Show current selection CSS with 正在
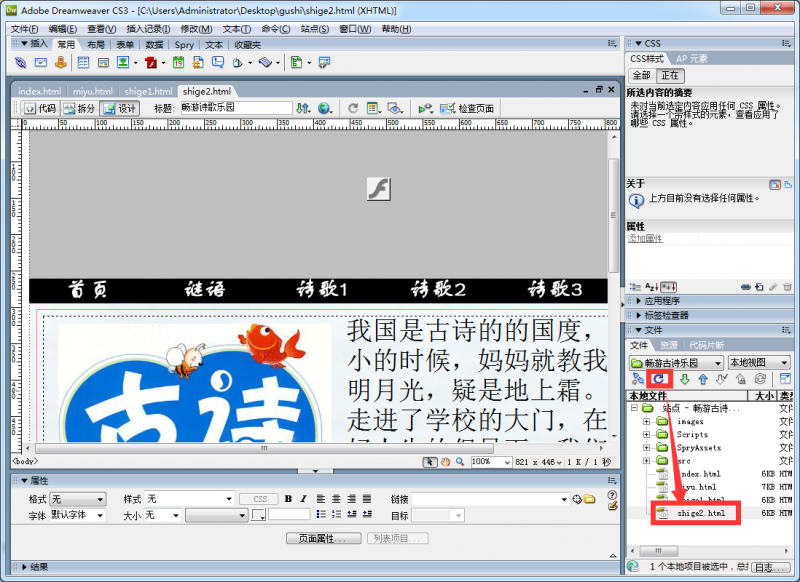The width and height of the screenshot is (800, 582). point(670,75)
